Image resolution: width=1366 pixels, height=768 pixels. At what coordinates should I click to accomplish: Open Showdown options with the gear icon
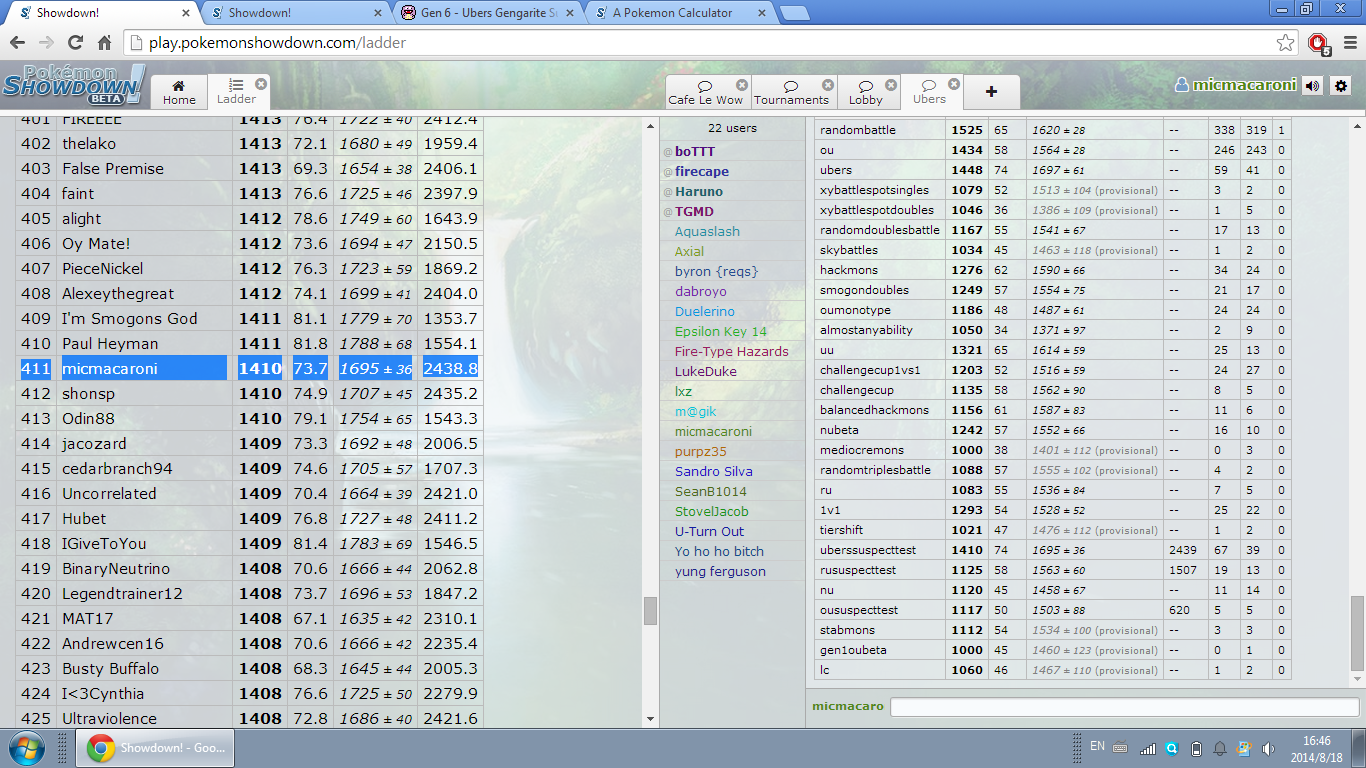(x=1341, y=86)
